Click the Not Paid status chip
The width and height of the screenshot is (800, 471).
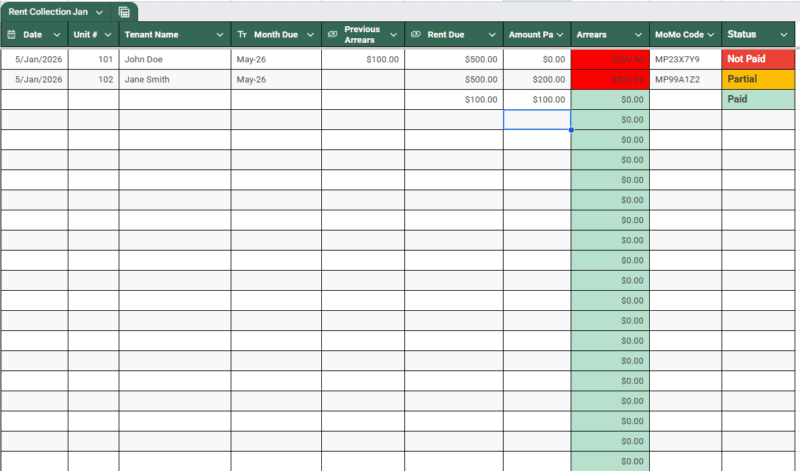[758, 59]
